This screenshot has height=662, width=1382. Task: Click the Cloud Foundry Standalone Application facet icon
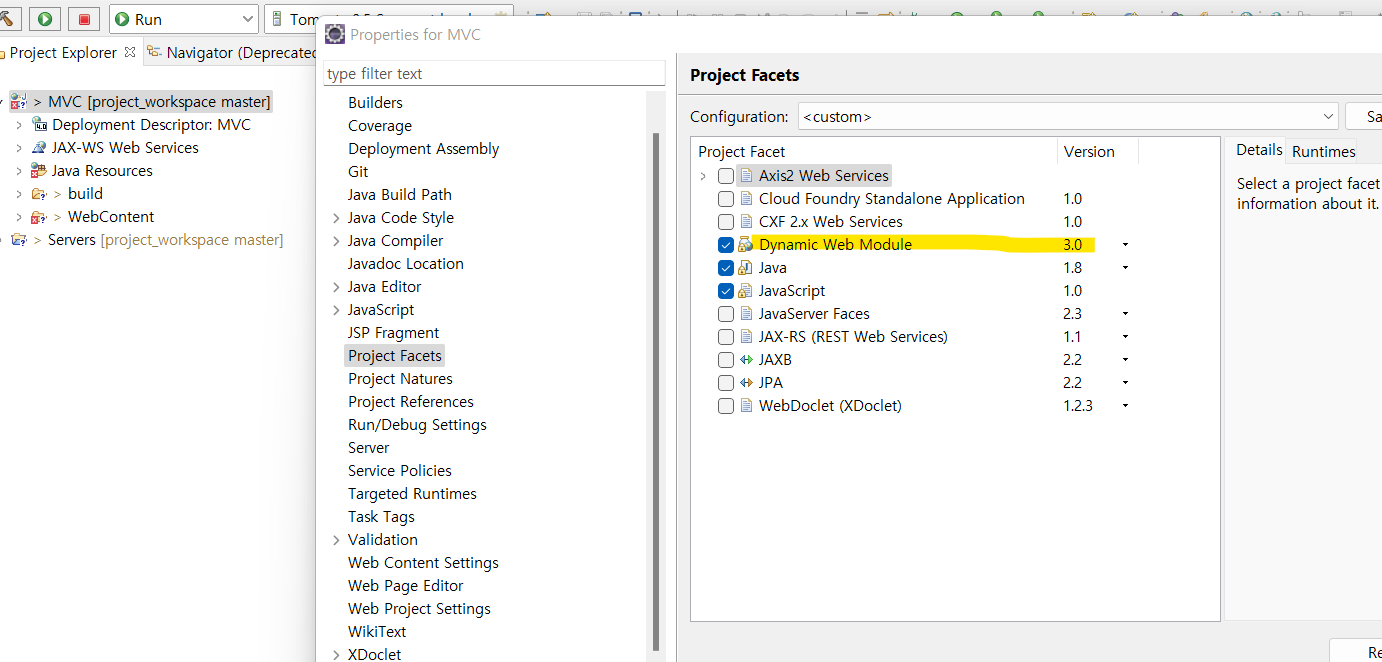pyautogui.click(x=746, y=199)
